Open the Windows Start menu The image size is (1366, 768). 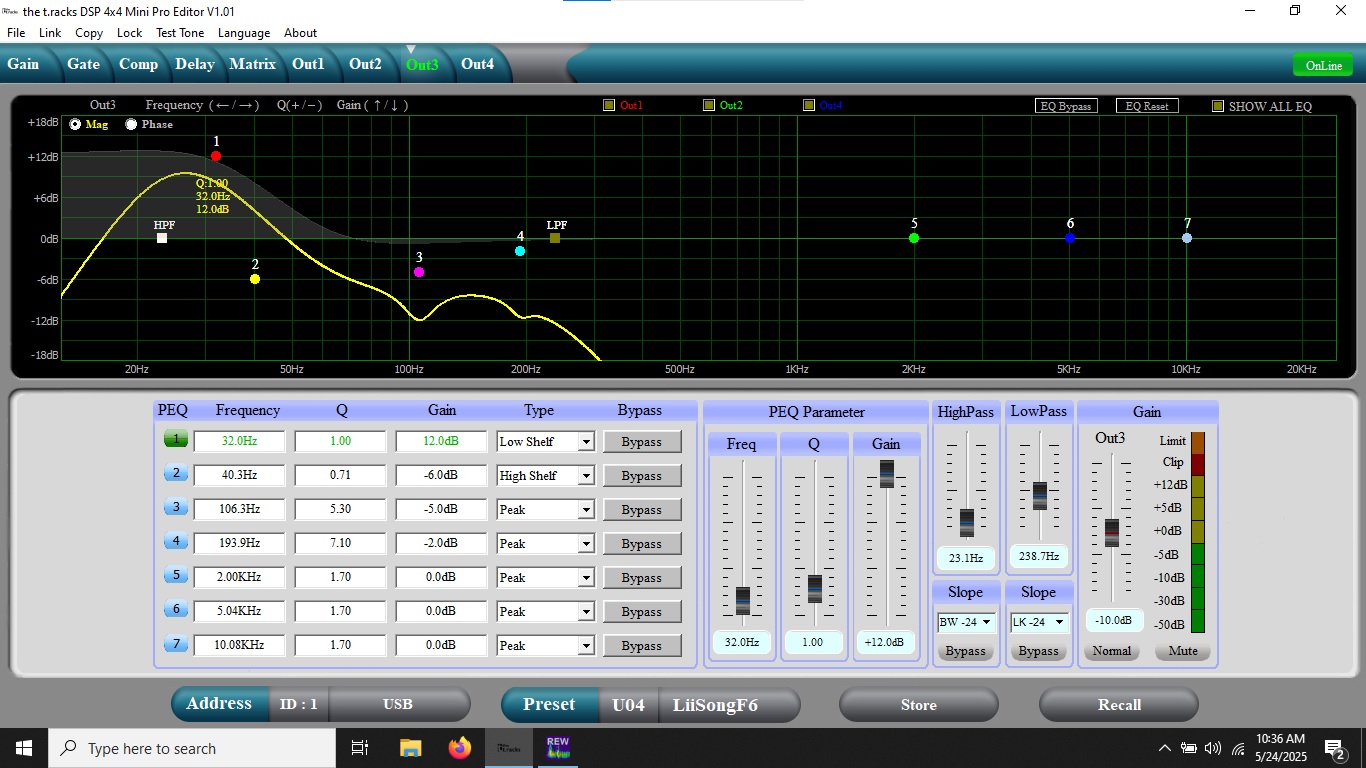(24, 748)
